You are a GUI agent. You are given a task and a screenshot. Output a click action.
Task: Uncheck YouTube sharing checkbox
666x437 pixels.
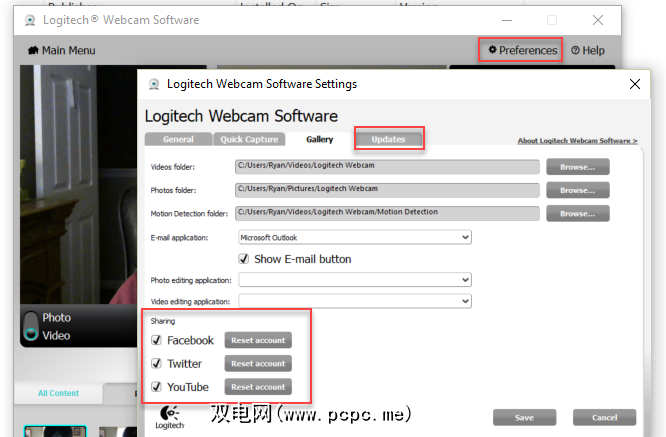[x=156, y=386]
